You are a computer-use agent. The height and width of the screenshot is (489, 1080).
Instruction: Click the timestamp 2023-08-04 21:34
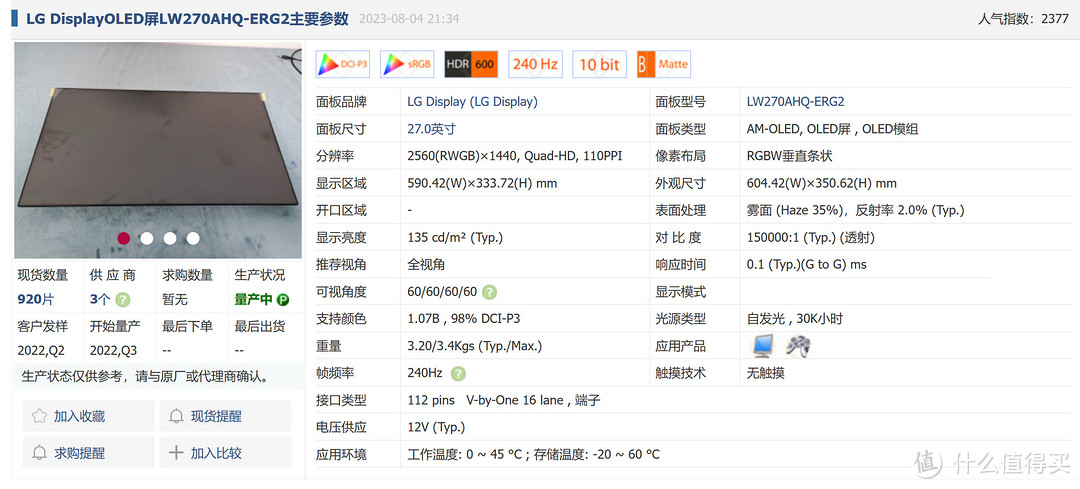(409, 19)
